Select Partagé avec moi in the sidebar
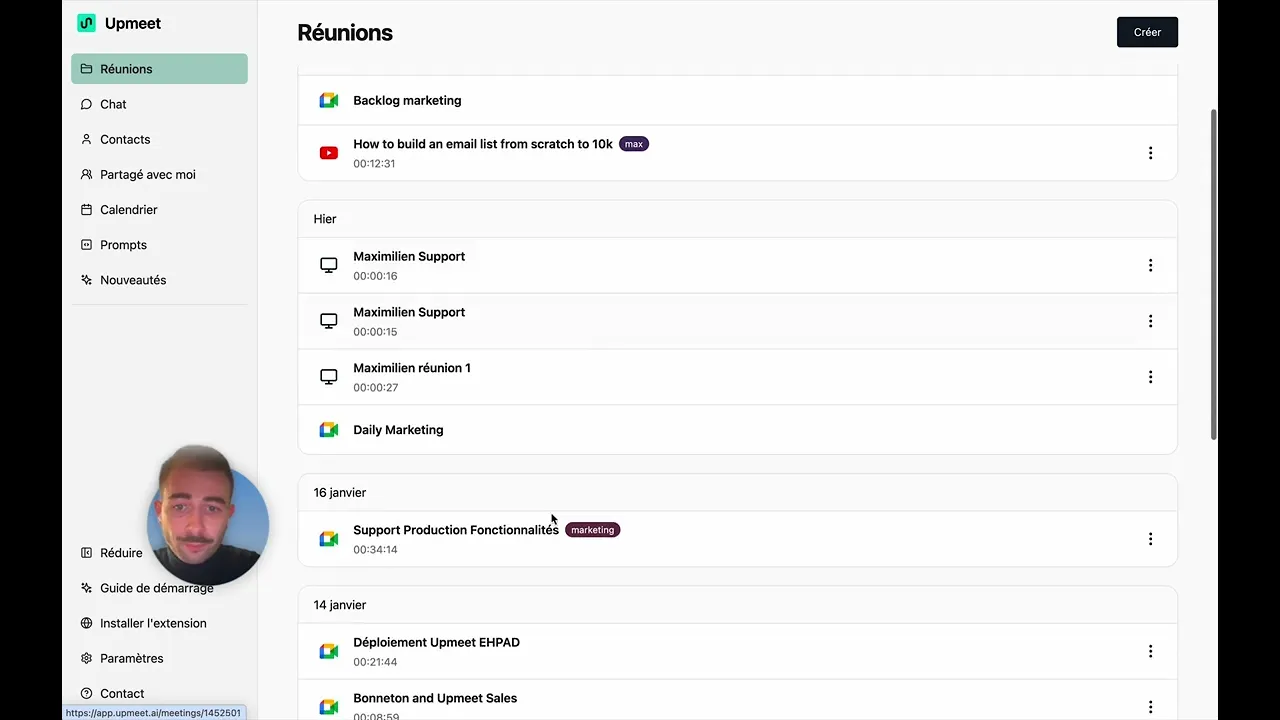Image resolution: width=1280 pixels, height=720 pixels. (147, 175)
